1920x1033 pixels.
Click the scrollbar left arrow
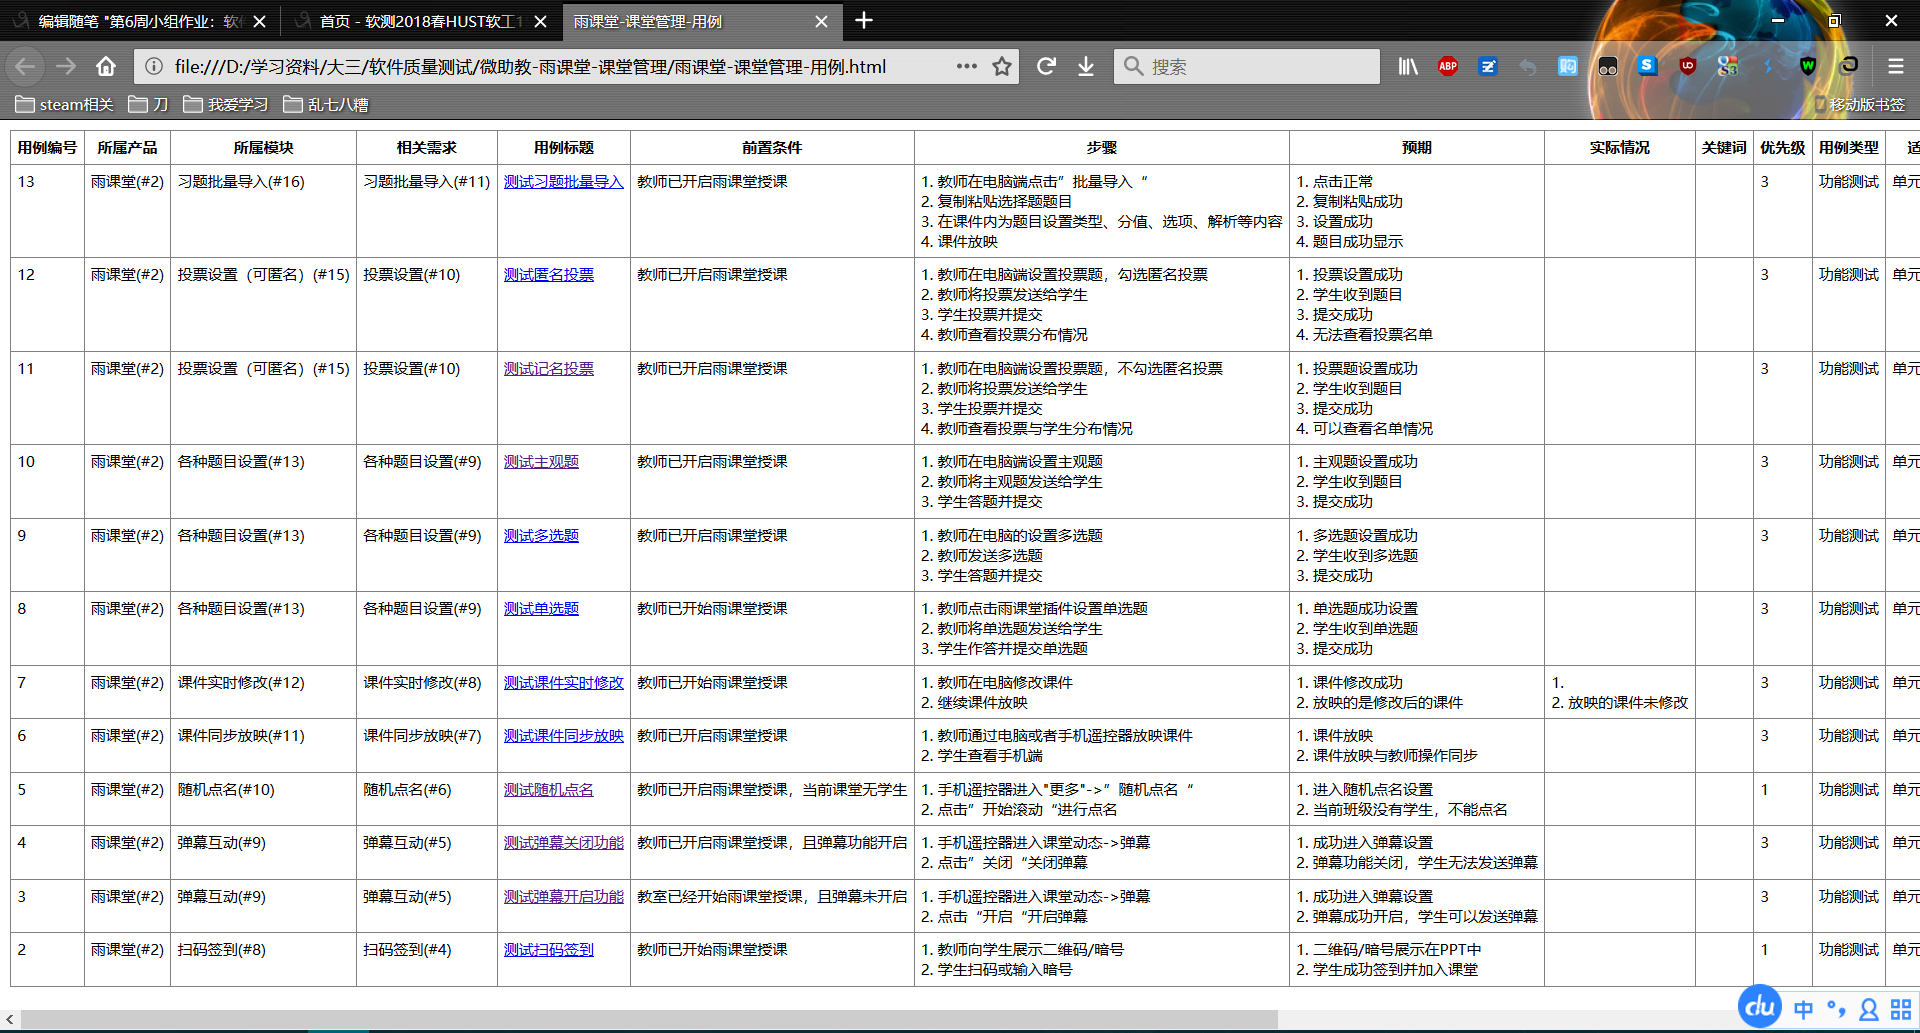[x=10, y=1019]
